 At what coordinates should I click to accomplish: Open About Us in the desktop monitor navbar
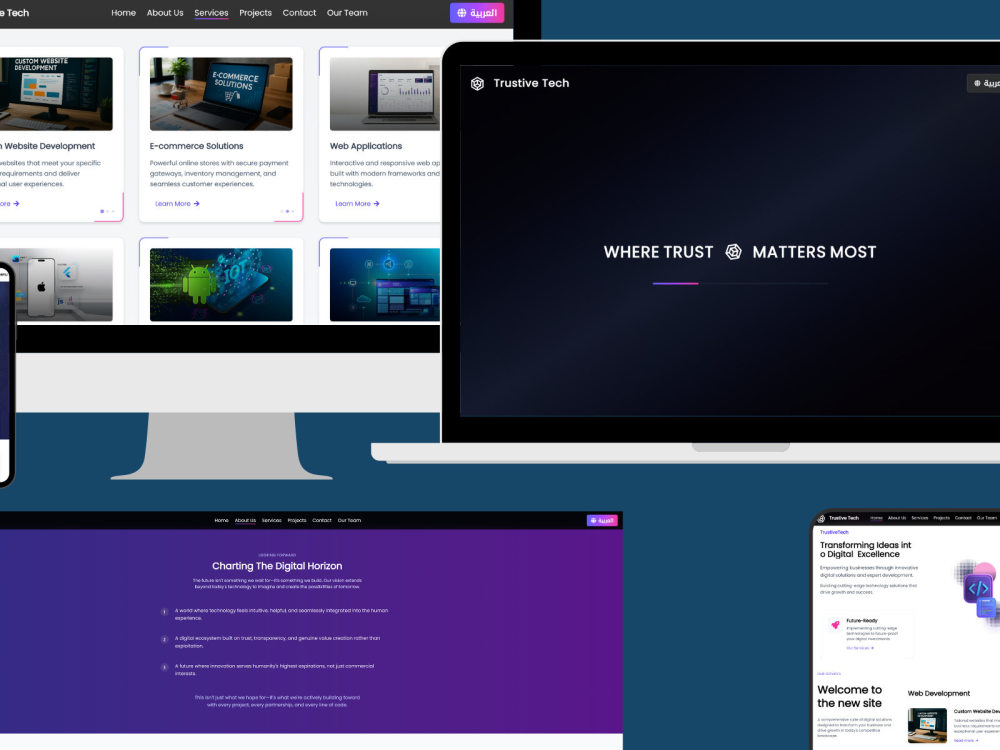click(x=165, y=13)
